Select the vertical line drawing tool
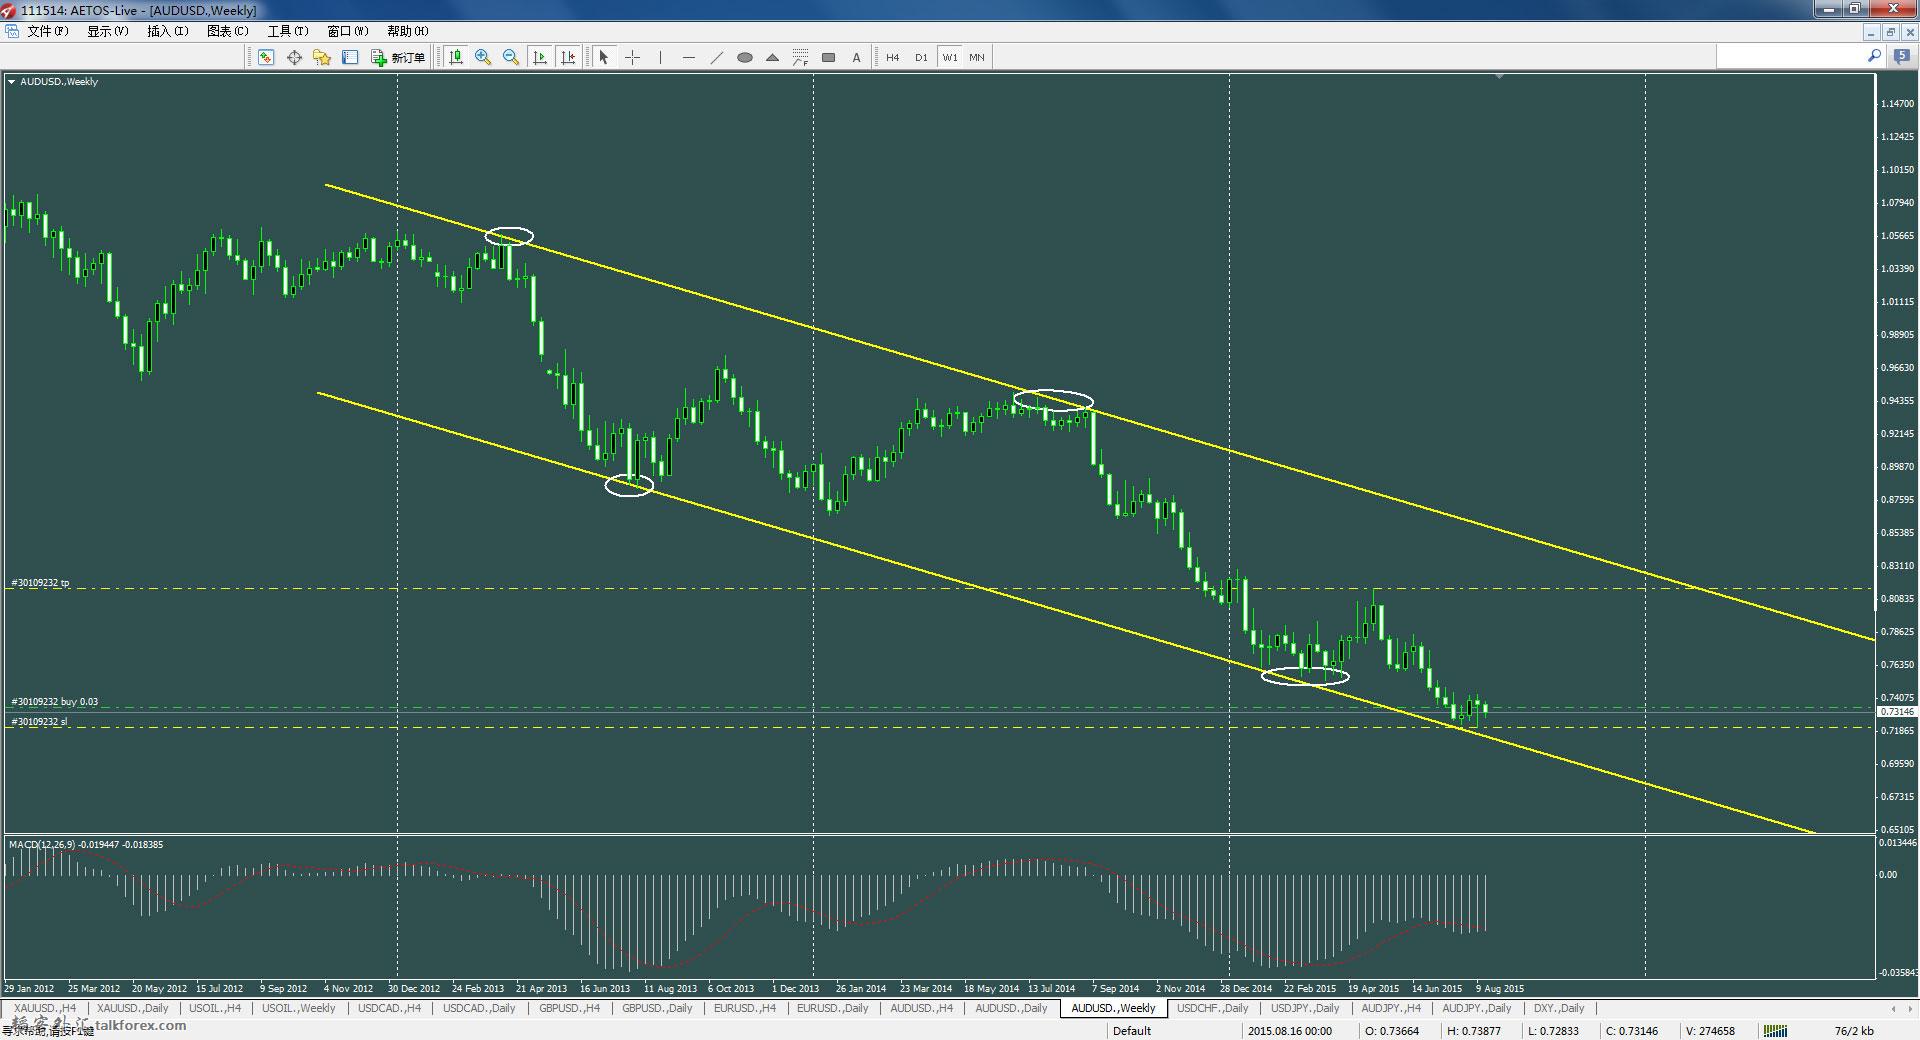The width and height of the screenshot is (1920, 1040). (x=660, y=57)
